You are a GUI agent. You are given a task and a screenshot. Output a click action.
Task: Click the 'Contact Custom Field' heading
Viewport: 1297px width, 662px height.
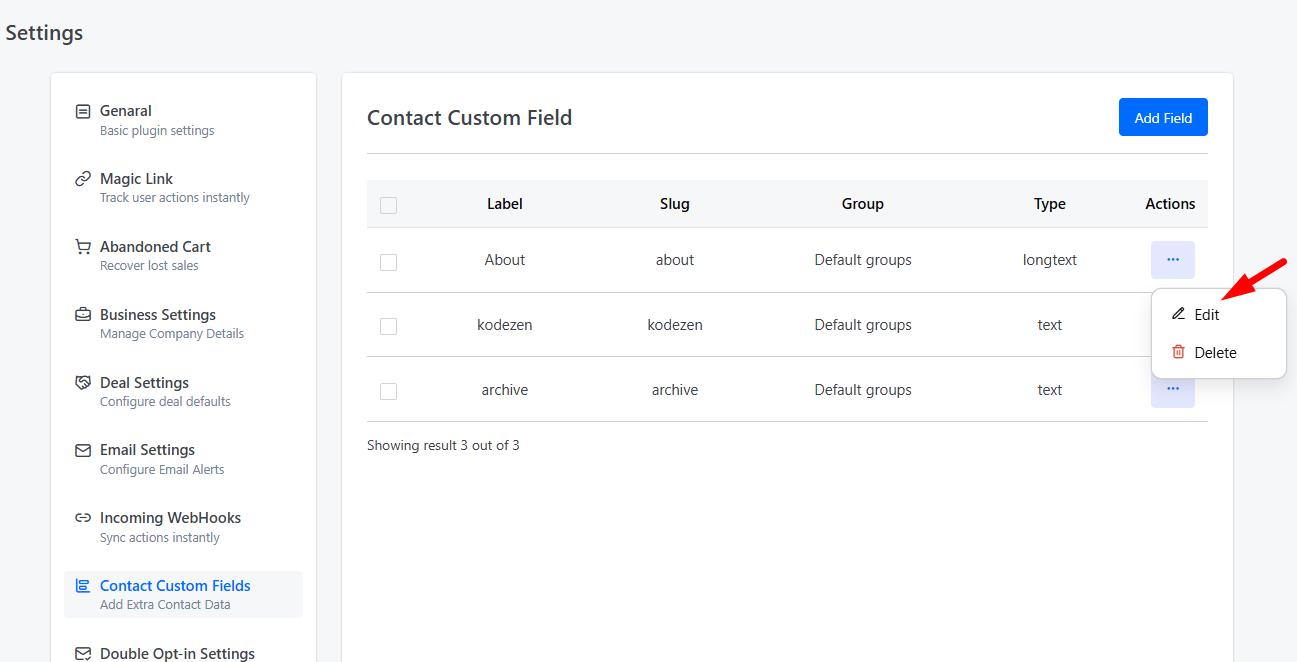(x=470, y=118)
